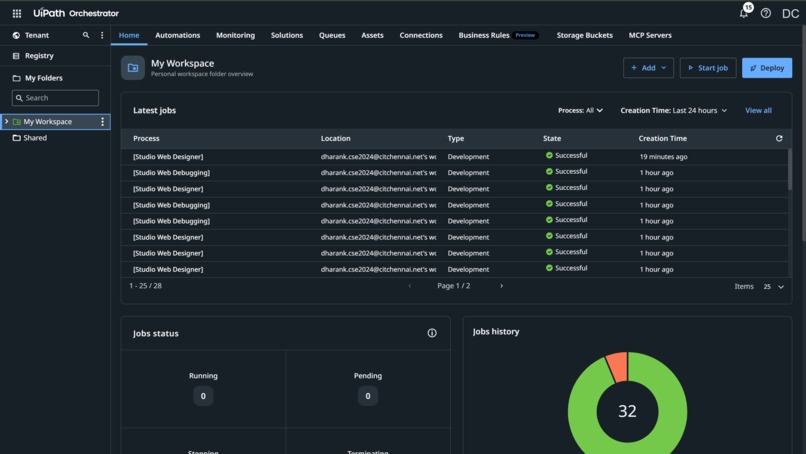Switch to the Automations tab
The width and height of the screenshot is (806, 454).
(x=177, y=35)
